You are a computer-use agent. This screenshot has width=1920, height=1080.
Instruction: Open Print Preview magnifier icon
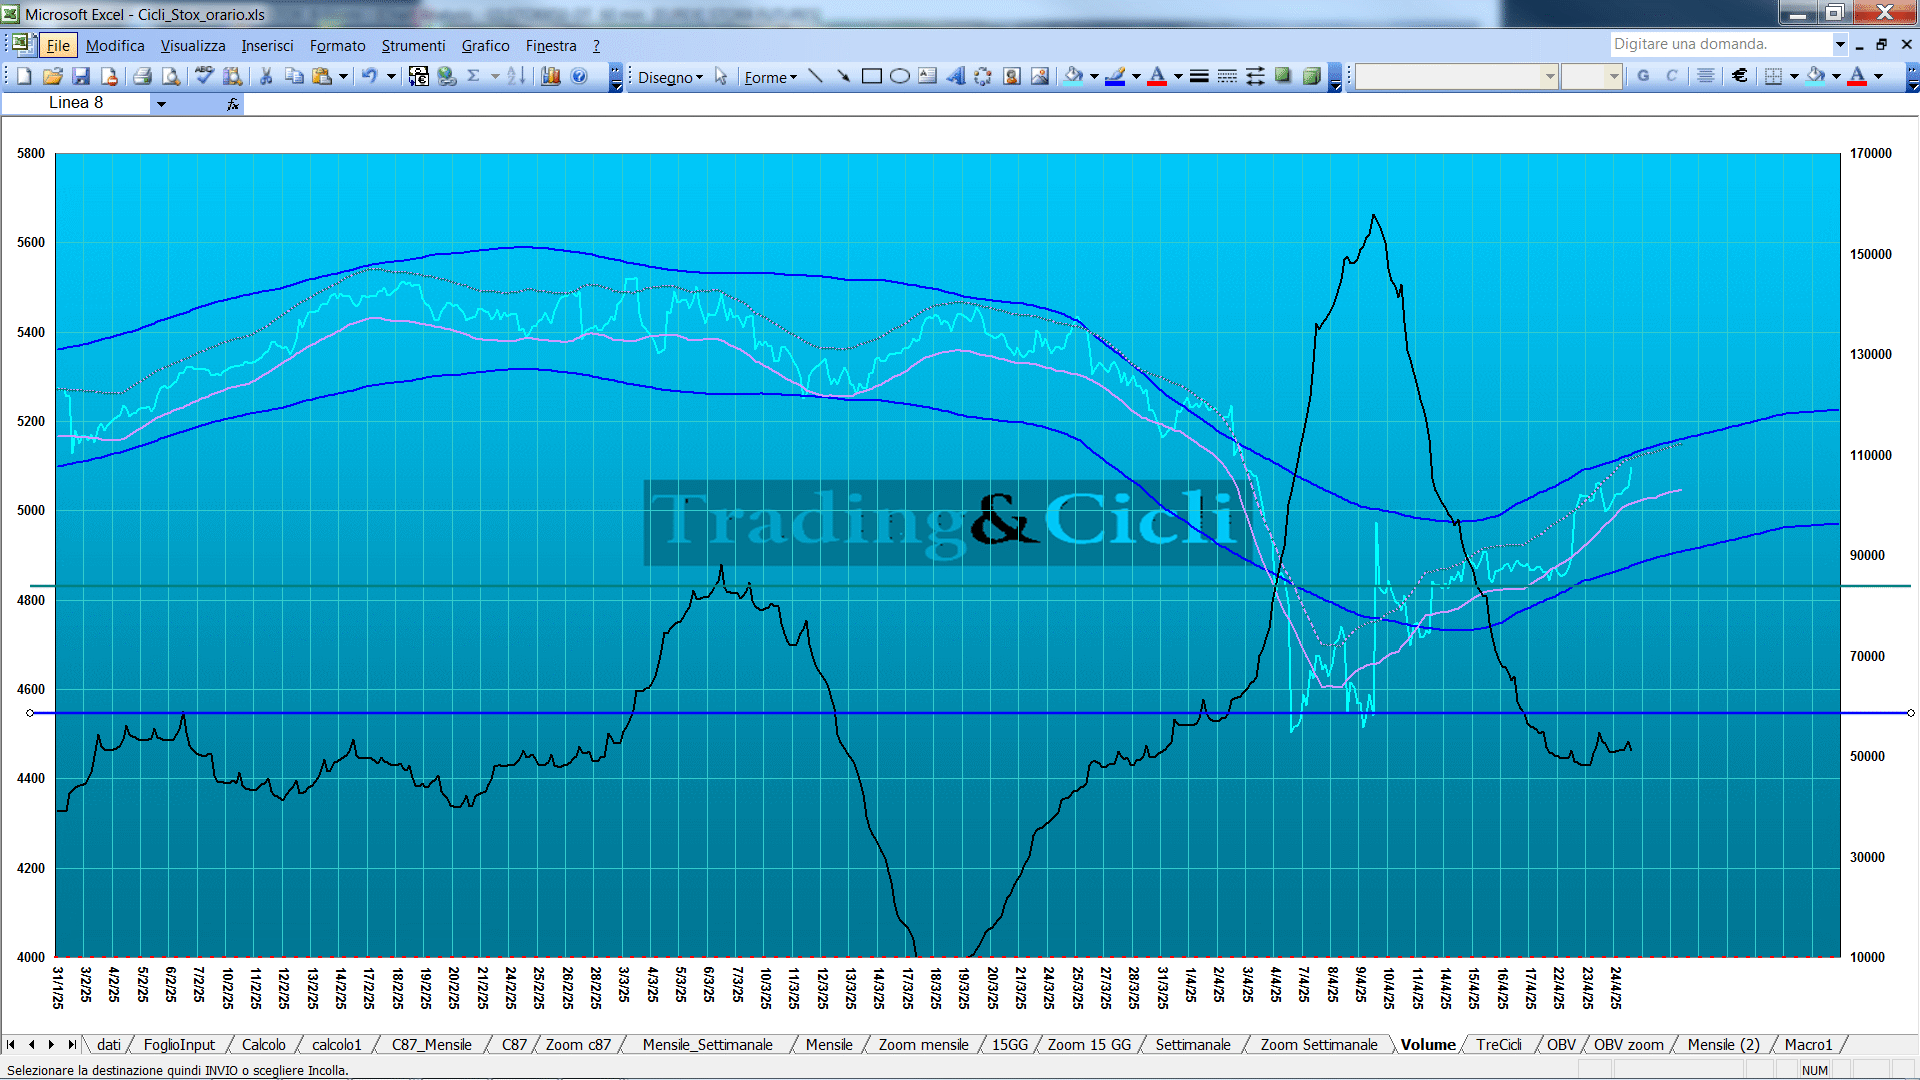[171, 76]
